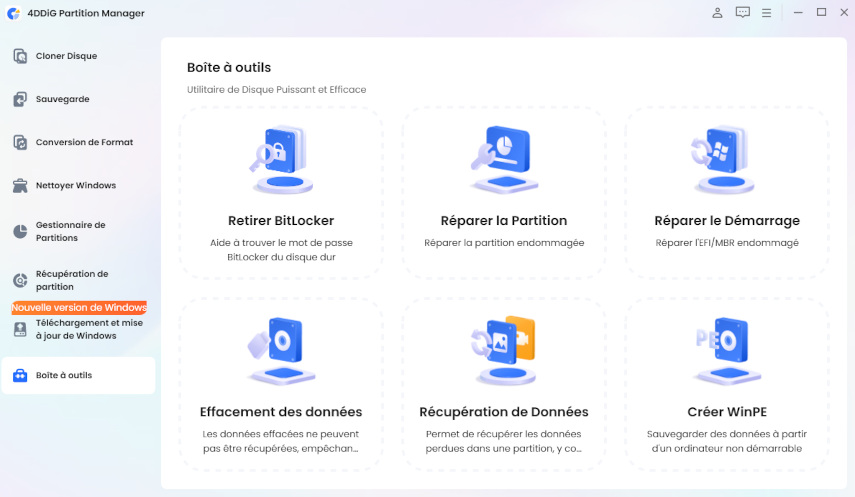Click the Conversion de Format icon

pos(20,142)
